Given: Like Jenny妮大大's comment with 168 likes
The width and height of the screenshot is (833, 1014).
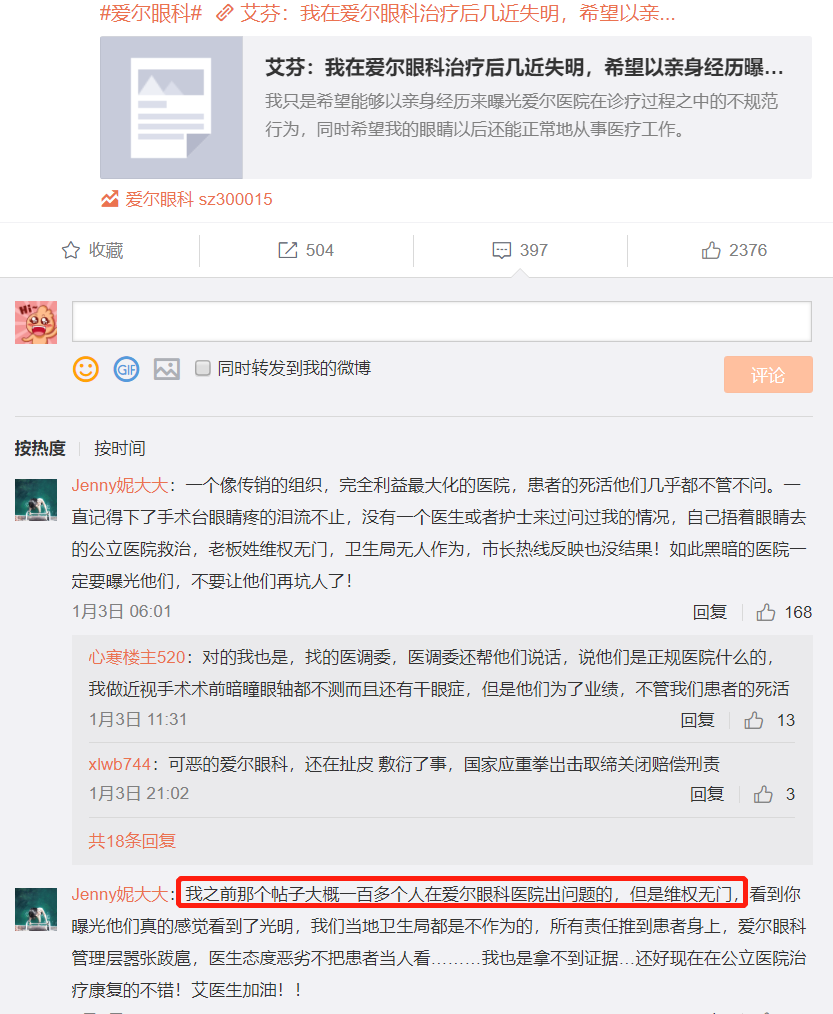Looking at the screenshot, I should (x=766, y=612).
